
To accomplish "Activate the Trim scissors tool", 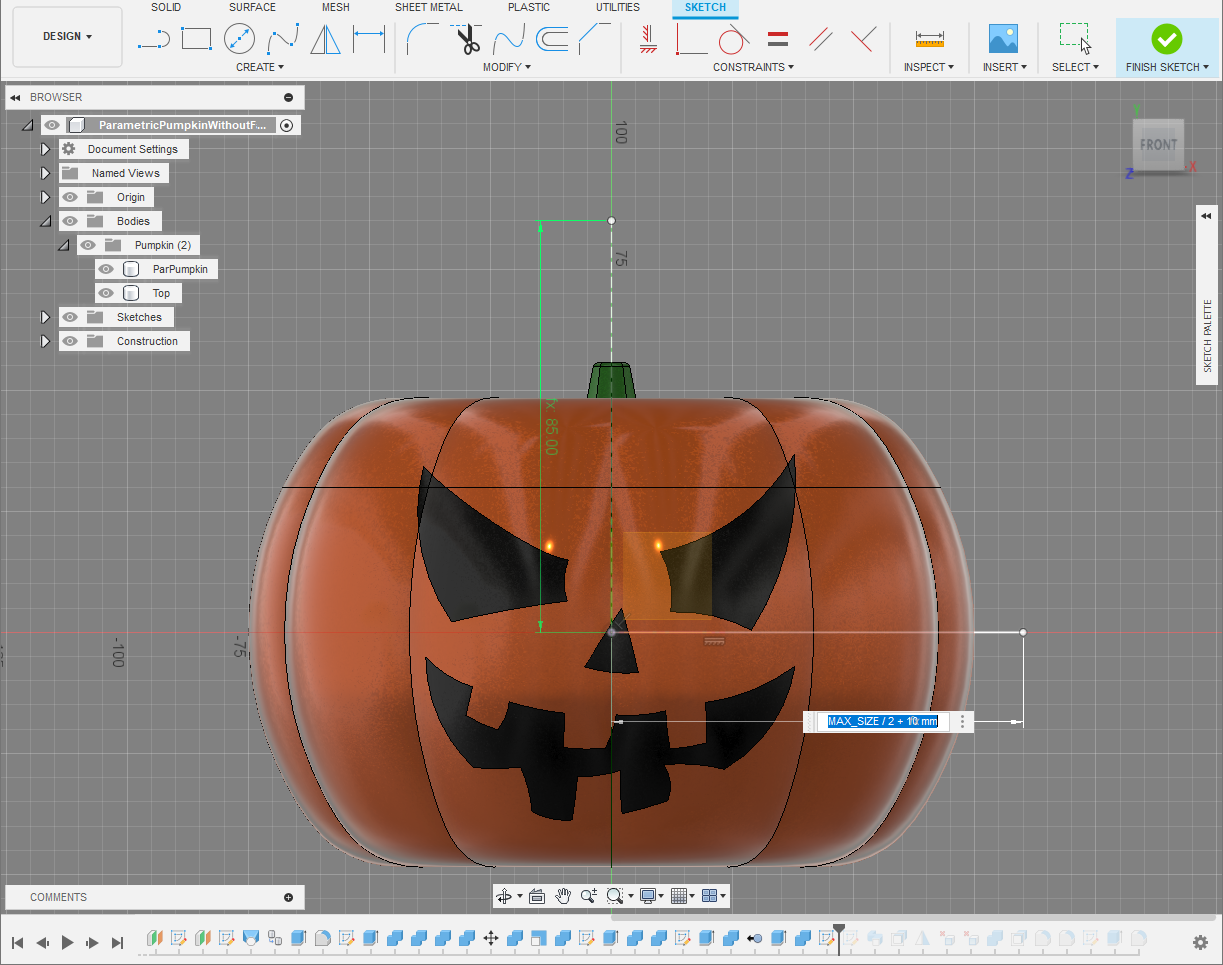I will (467, 39).
